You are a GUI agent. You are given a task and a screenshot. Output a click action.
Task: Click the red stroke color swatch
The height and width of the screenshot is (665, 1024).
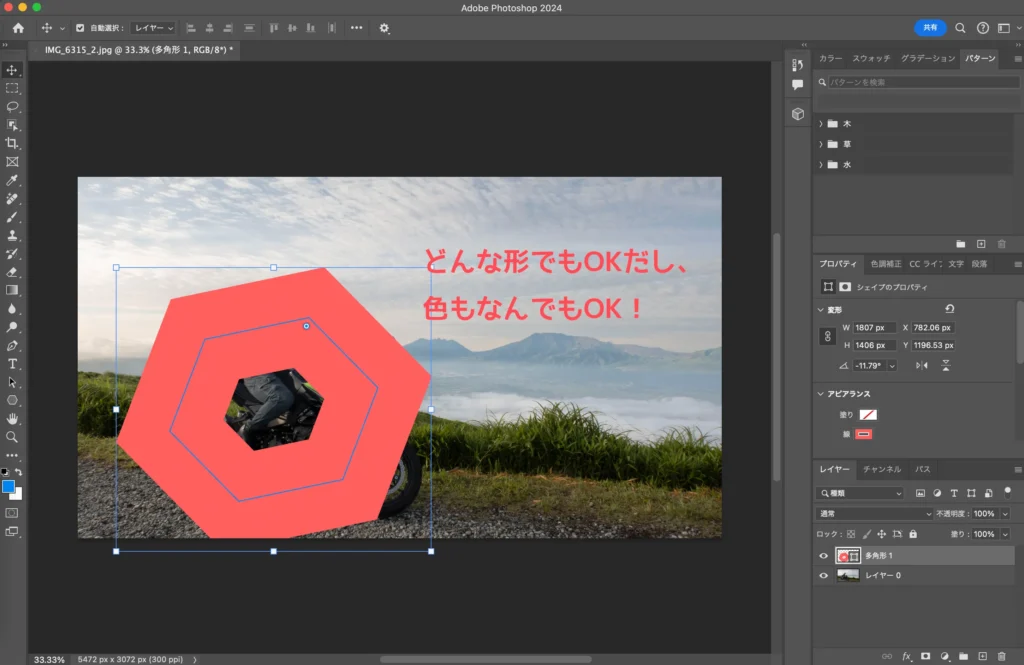[x=863, y=433]
